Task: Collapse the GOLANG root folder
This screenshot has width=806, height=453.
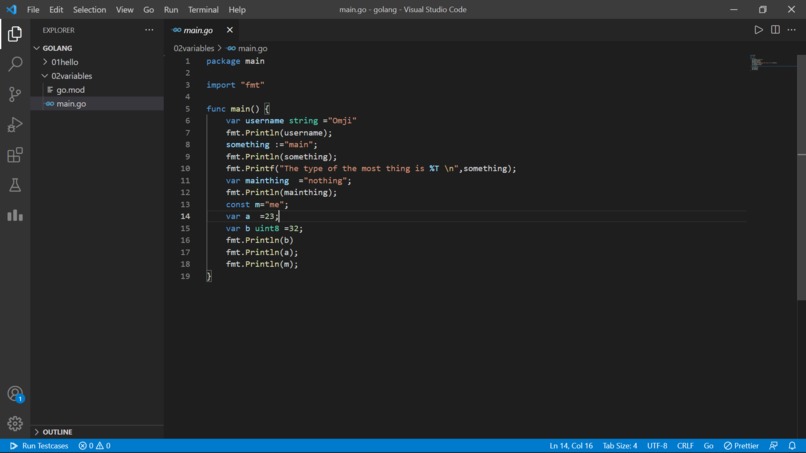Action: click(x=97, y=48)
